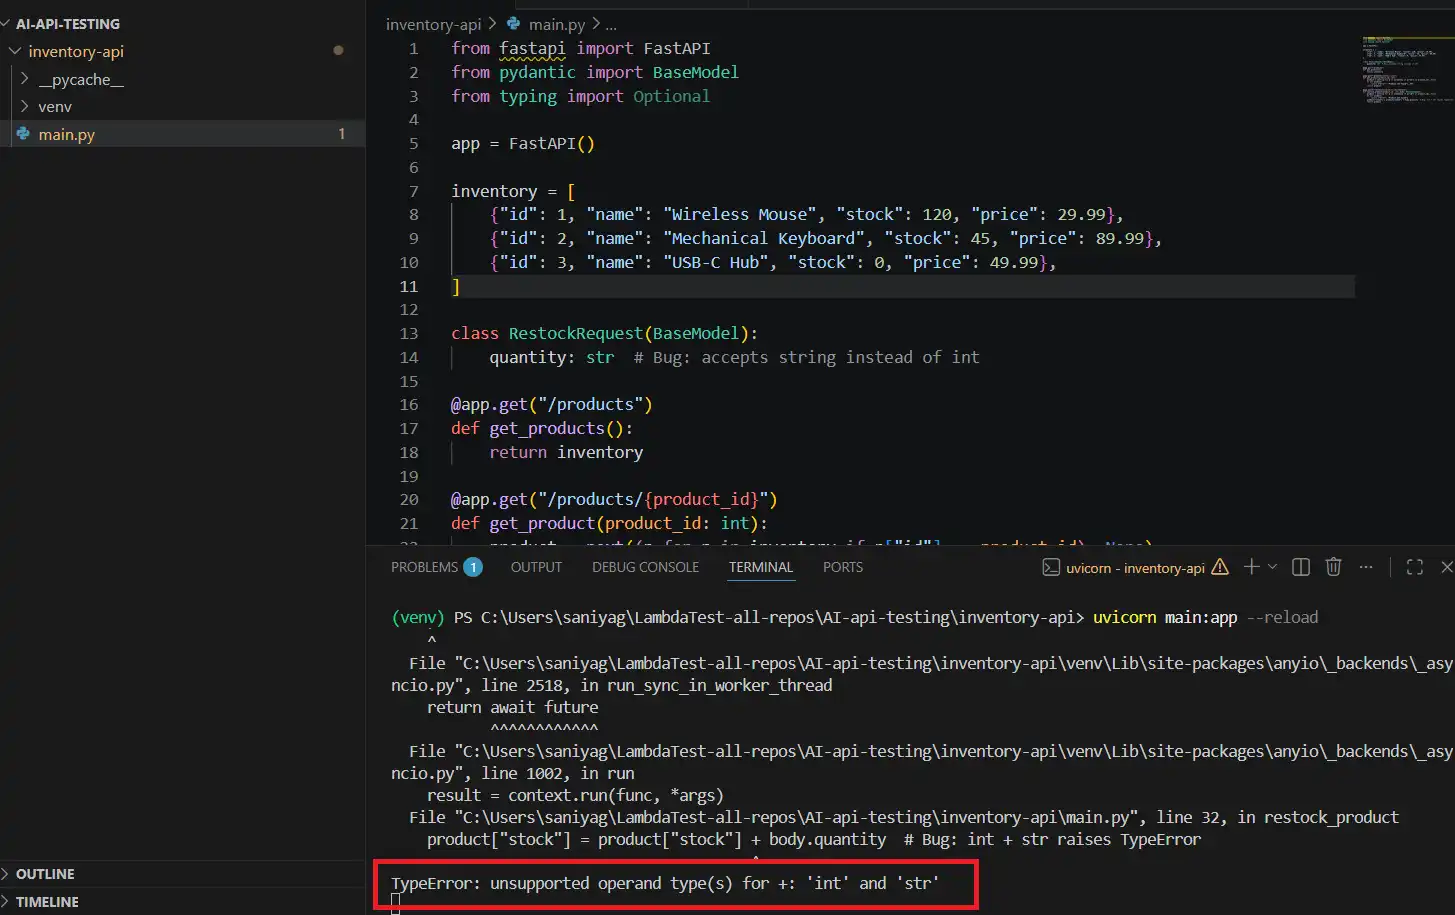The image size is (1455, 915).
Task: Split the terminal panel
Action: click(x=1300, y=567)
